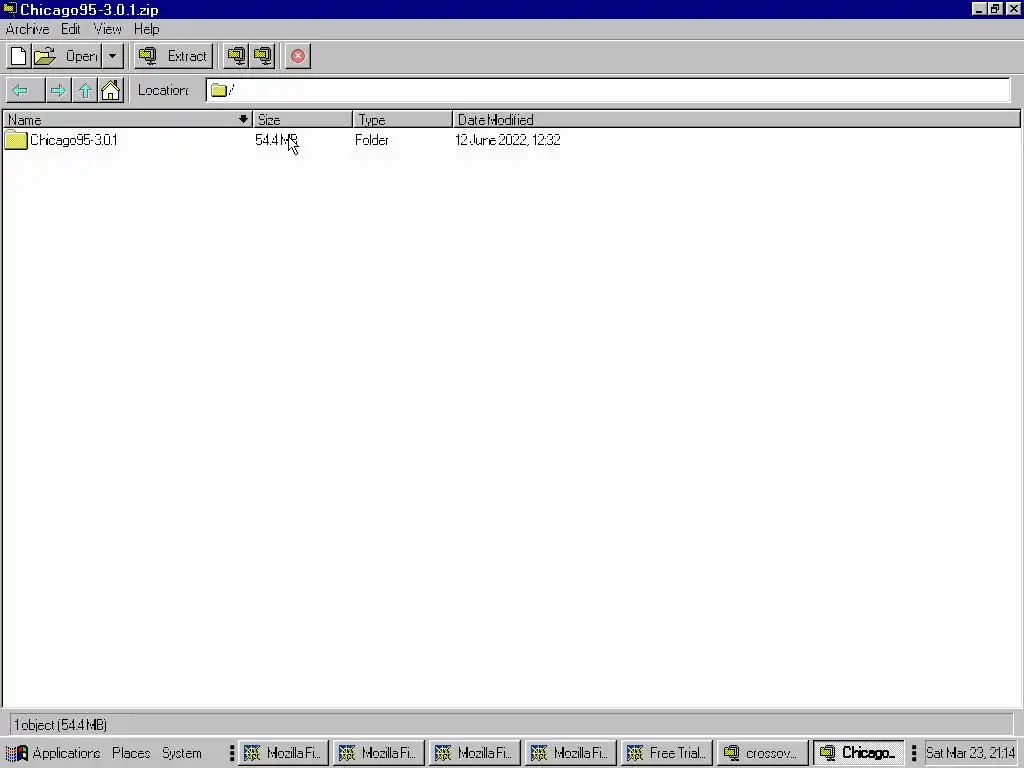Sort by the Name column header
This screenshot has height=768, width=1024.
pyautogui.click(x=128, y=120)
